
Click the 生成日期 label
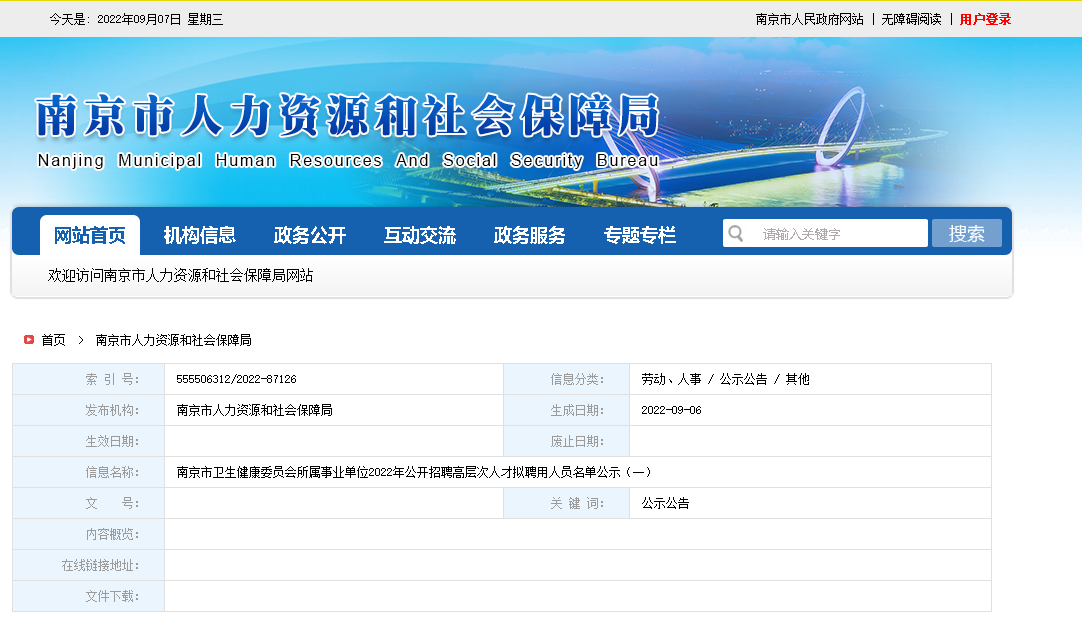[577, 411]
